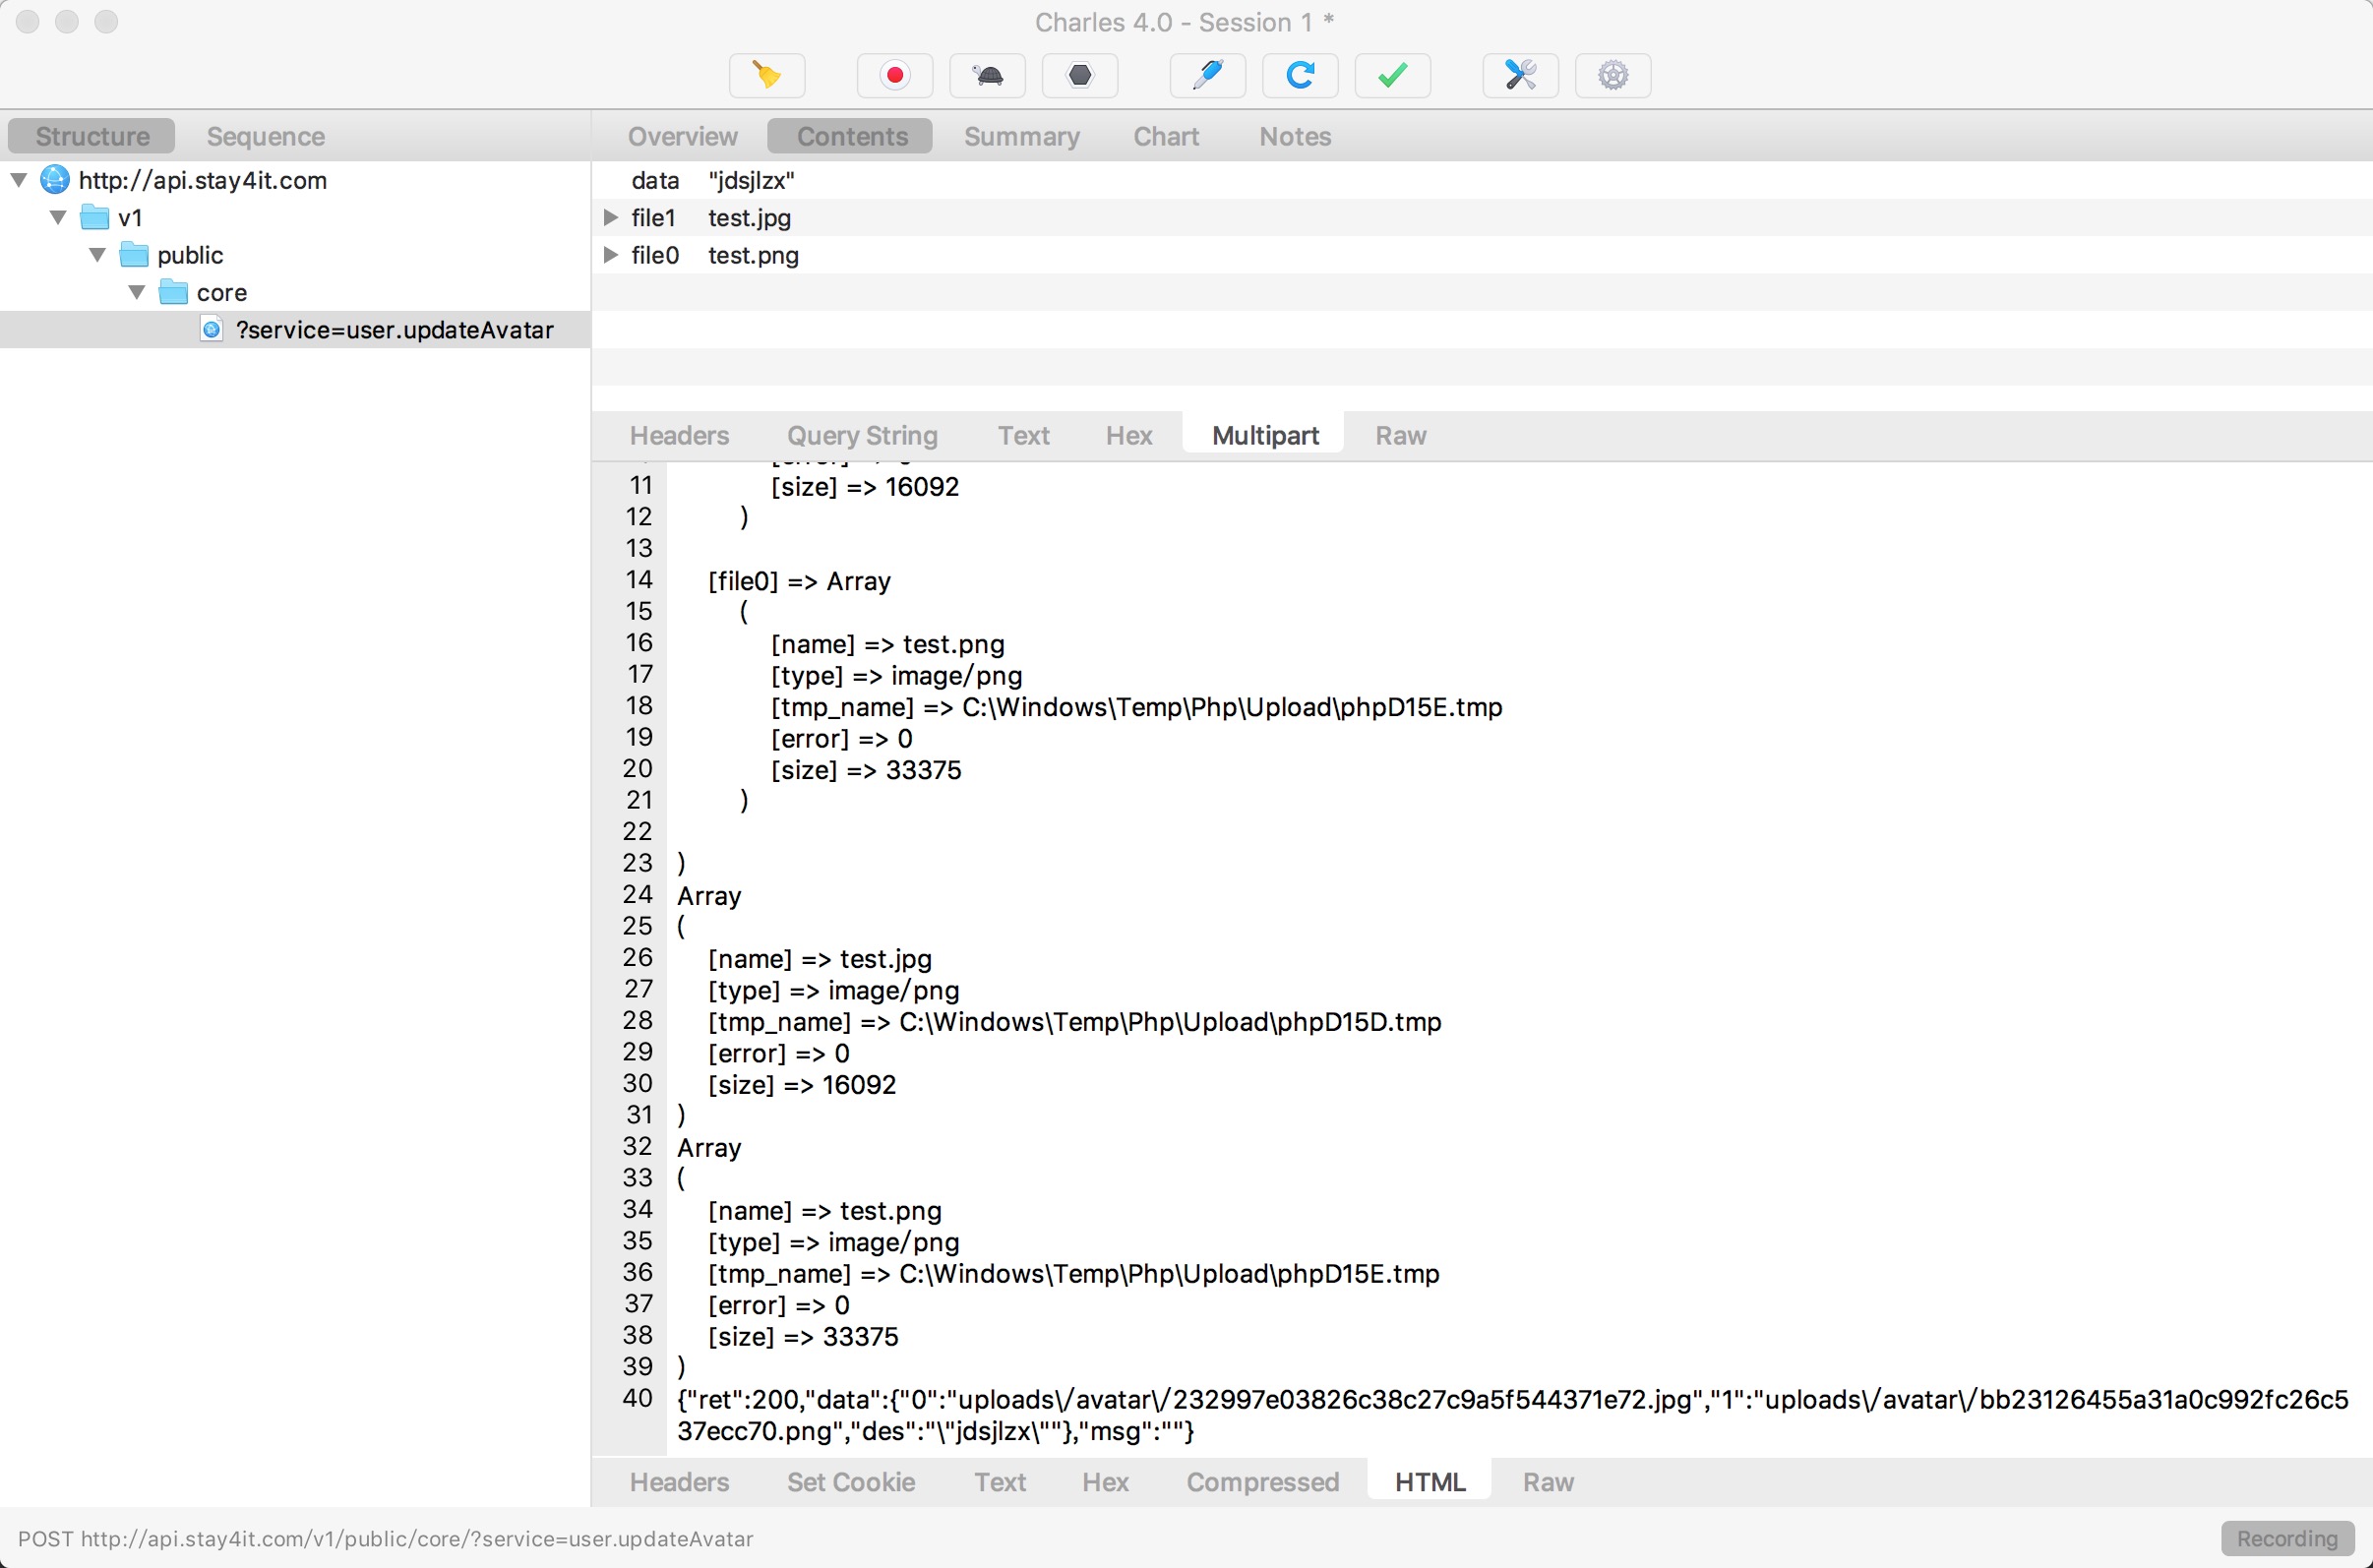Click the broom clear session icon

(767, 75)
